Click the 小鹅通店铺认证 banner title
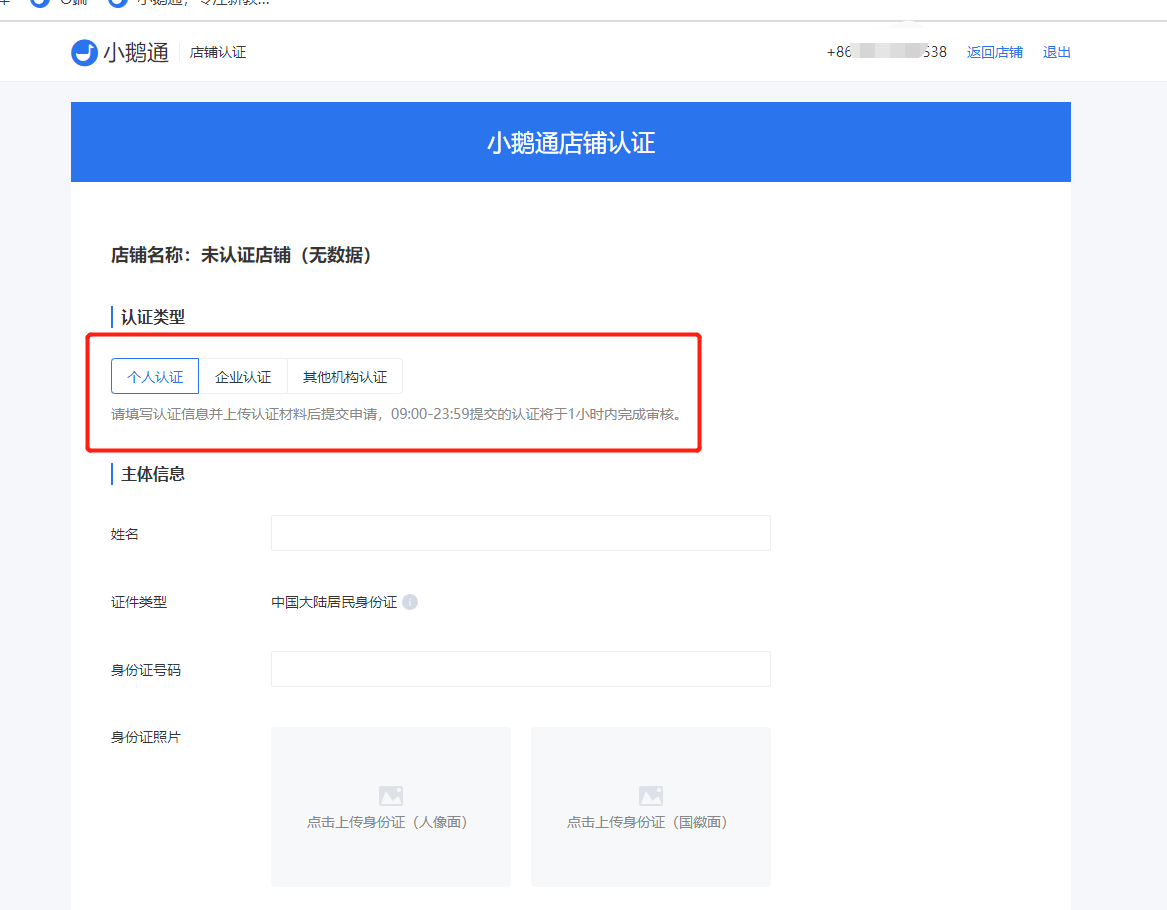The width and height of the screenshot is (1167, 910). pos(571,143)
